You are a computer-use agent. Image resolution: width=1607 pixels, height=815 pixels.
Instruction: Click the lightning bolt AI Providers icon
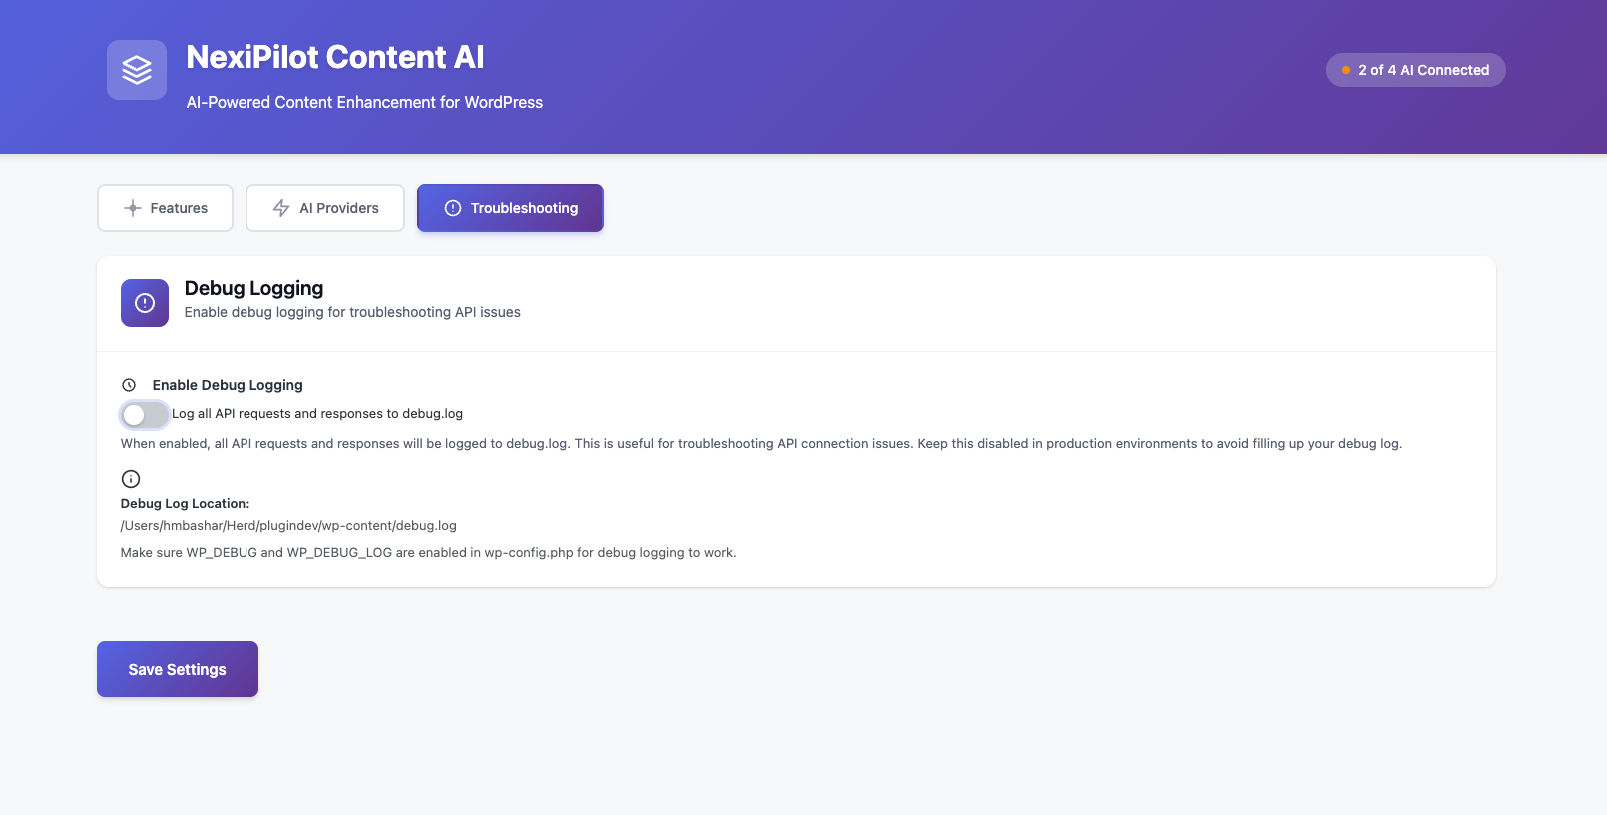(x=281, y=208)
